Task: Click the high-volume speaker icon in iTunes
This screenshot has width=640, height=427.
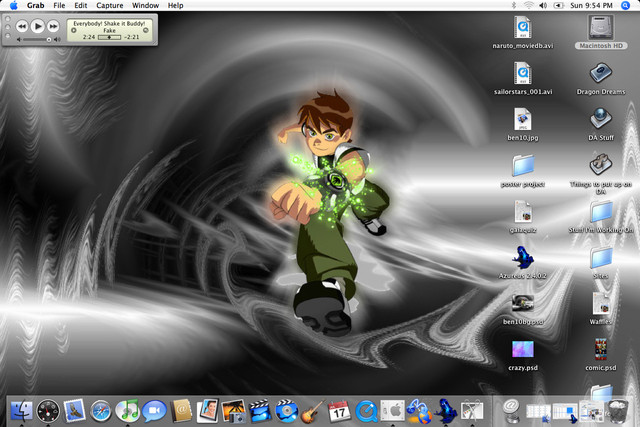Action: point(57,40)
